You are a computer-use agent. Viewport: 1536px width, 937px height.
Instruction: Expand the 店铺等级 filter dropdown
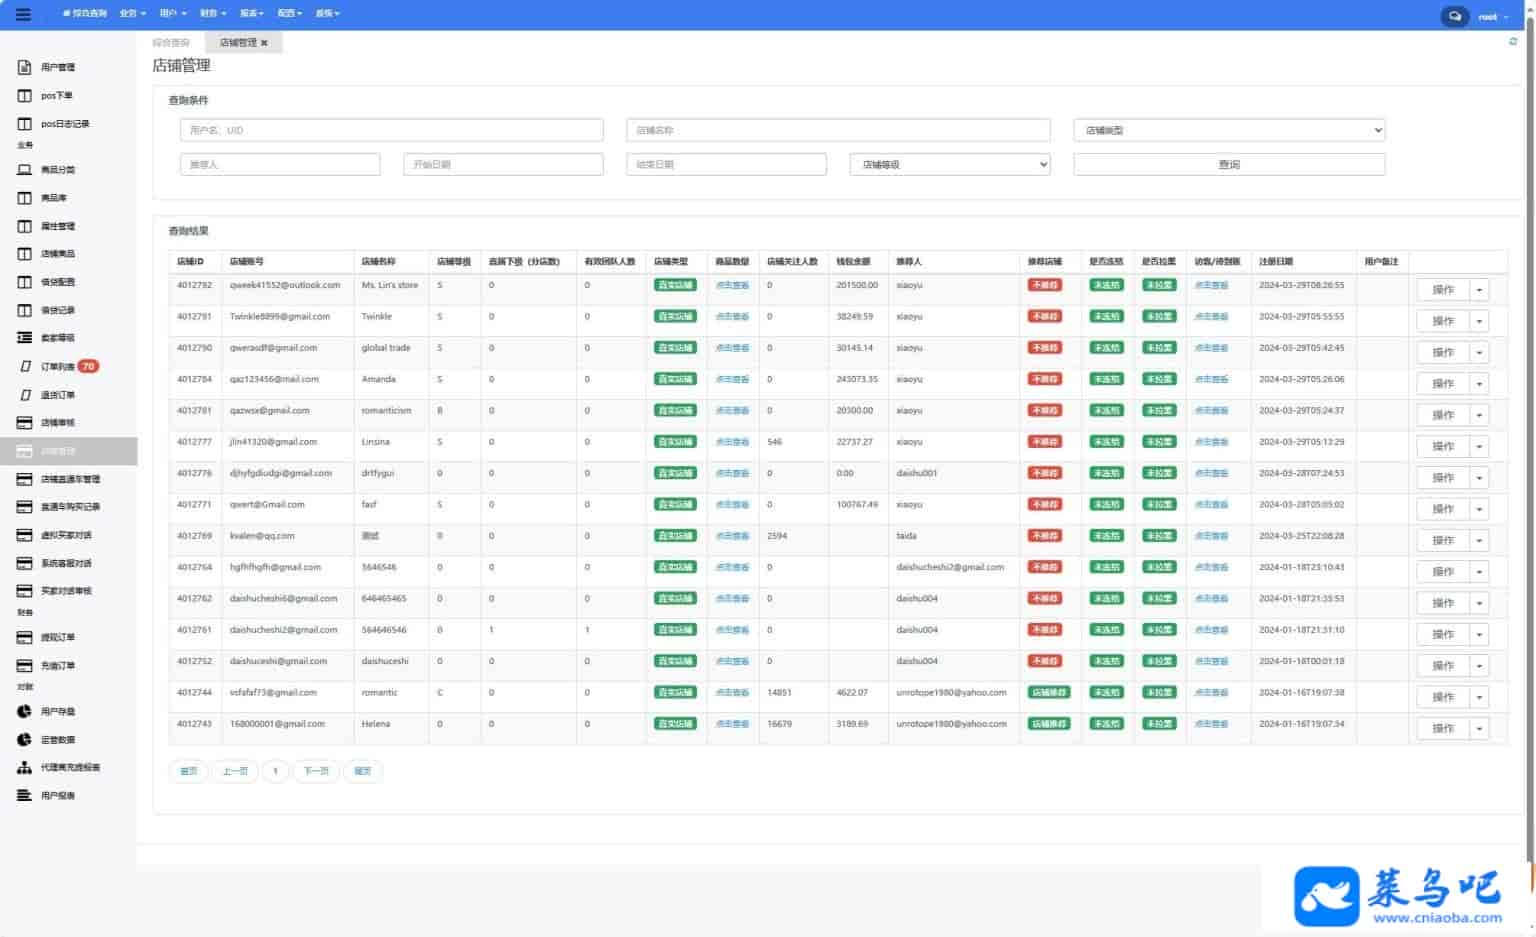click(949, 165)
